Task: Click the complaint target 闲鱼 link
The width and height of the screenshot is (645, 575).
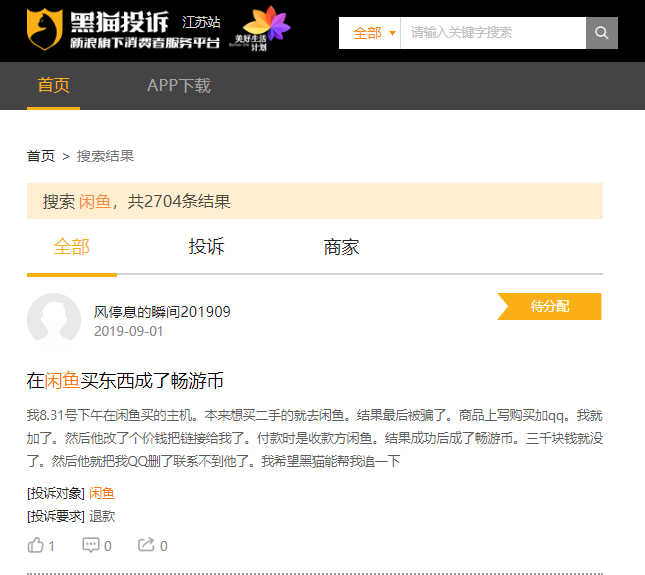Action: (102, 493)
